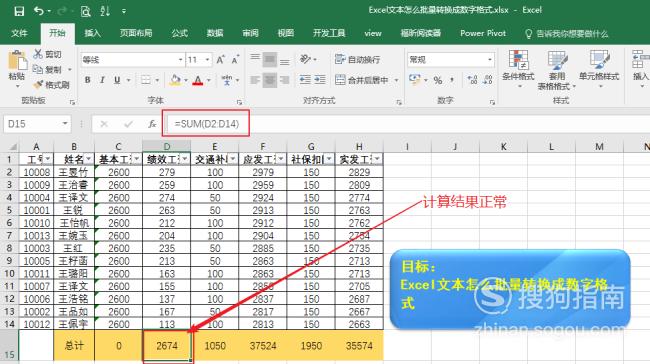Toggle Align Left
Screen dimensions: 650x364
255,80
